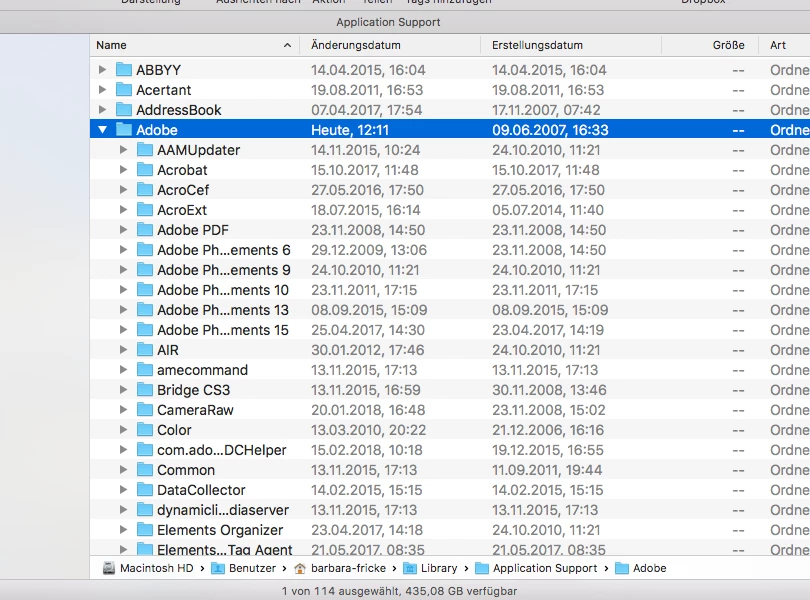This screenshot has width=810, height=600.
Task: Select the com.ado...DCHelper row
Action: (x=450, y=450)
